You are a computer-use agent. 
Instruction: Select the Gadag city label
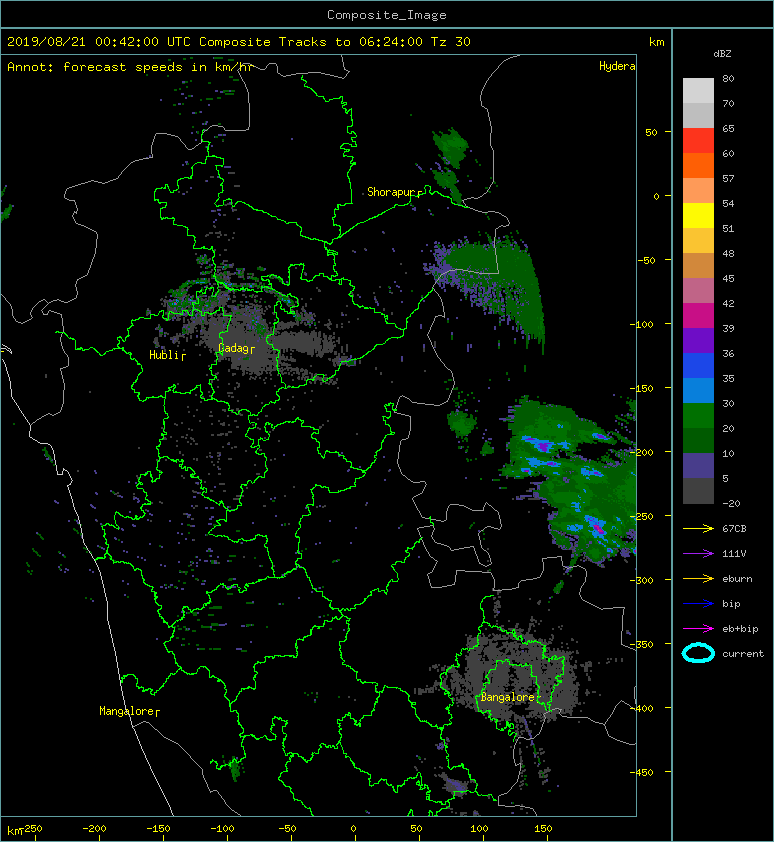[233, 349]
